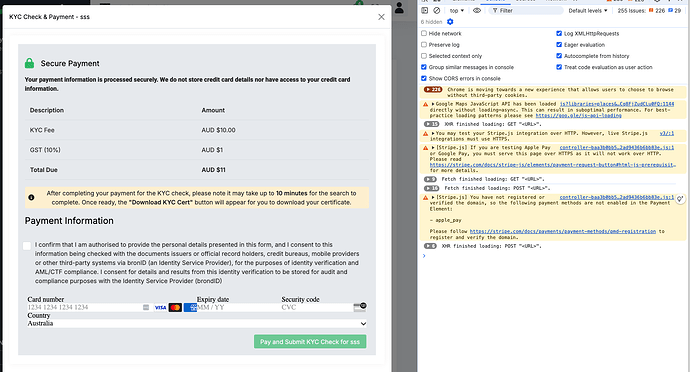The image size is (690, 372).
Task: Click the Visa card brand icon
Action: [160, 307]
